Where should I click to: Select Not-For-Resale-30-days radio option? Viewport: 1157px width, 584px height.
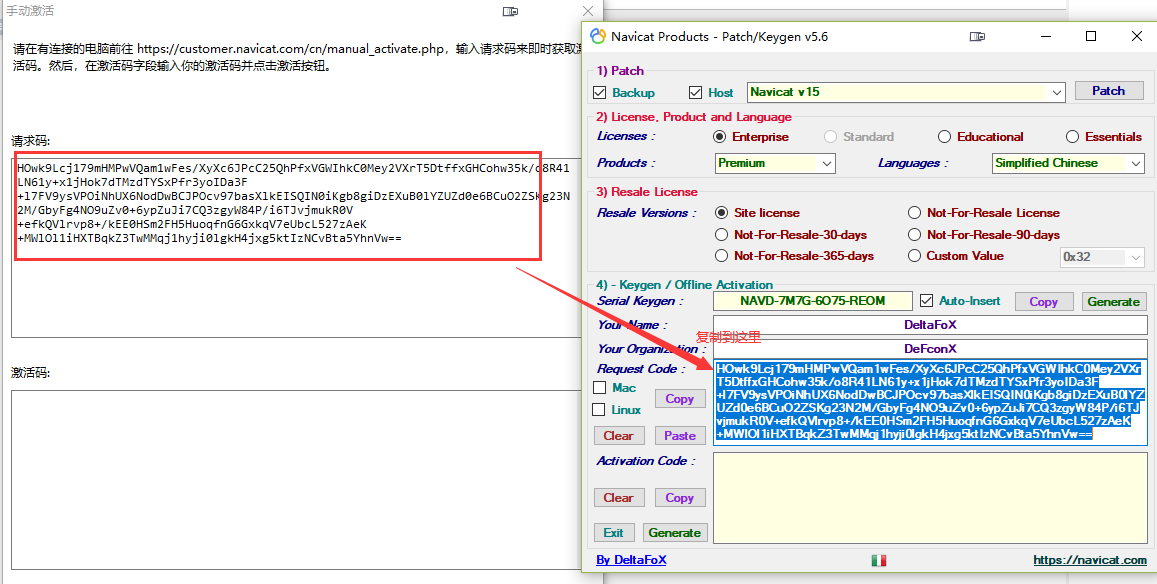coord(721,235)
